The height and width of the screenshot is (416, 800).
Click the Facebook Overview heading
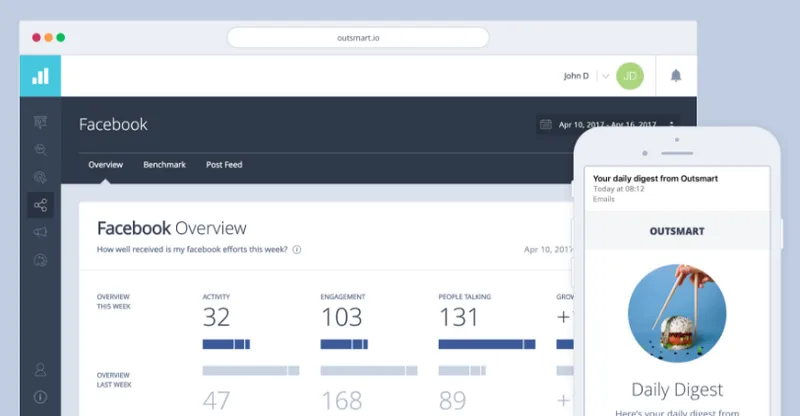[x=171, y=228]
